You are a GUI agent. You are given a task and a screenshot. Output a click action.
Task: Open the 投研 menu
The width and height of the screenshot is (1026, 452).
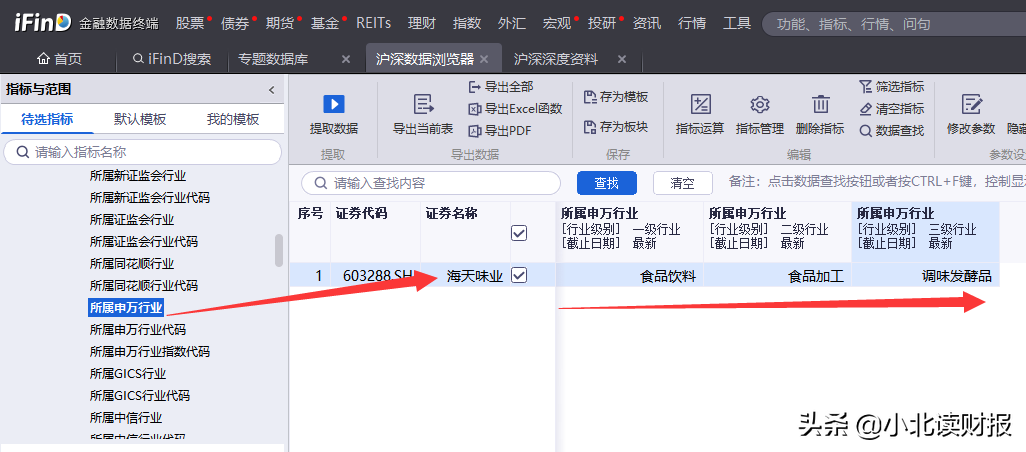602,24
